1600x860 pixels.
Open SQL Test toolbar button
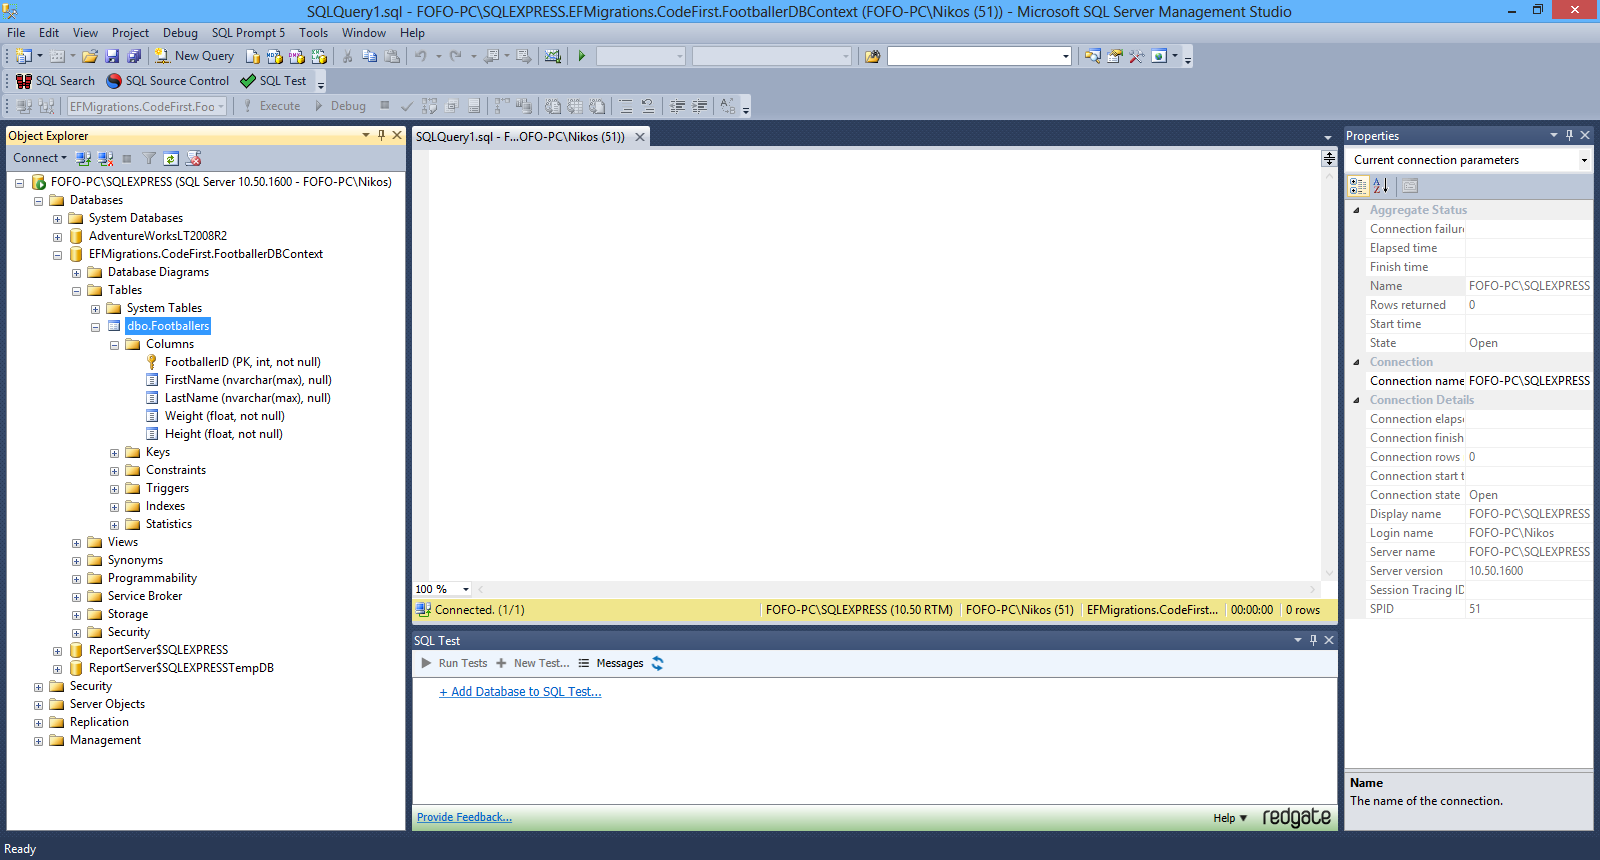pyautogui.click(x=273, y=81)
